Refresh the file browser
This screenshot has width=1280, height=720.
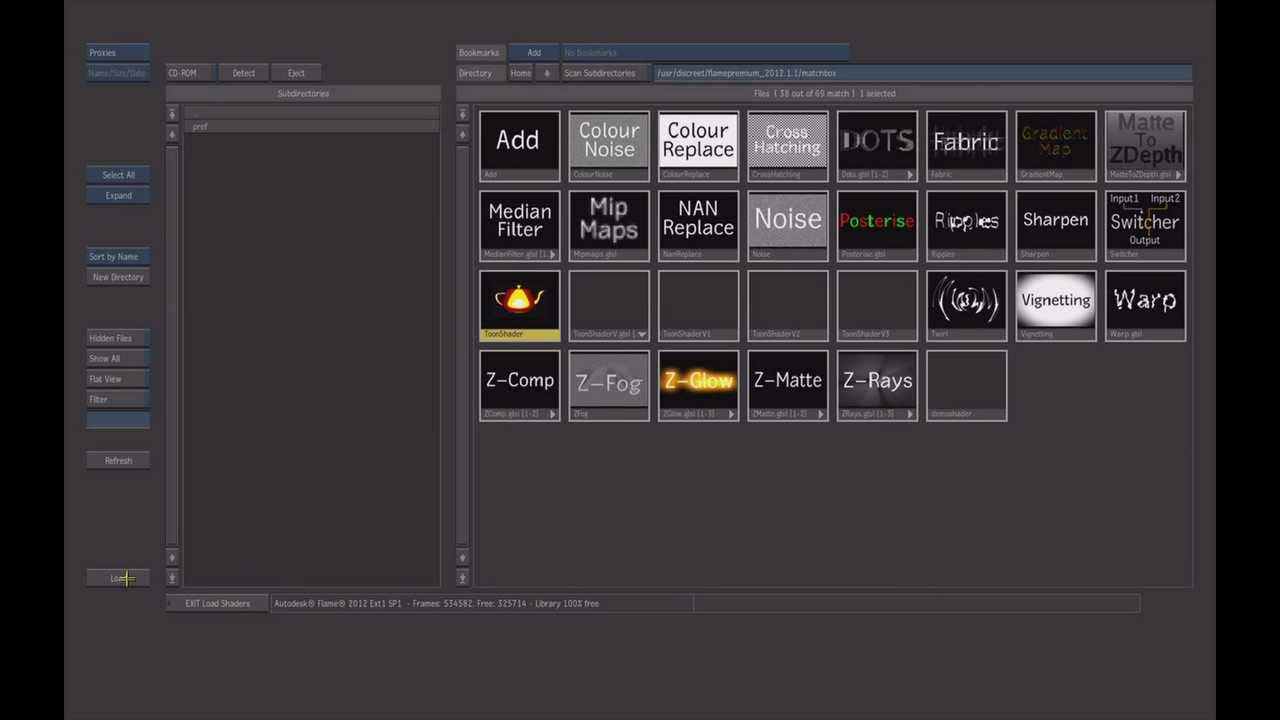118,461
